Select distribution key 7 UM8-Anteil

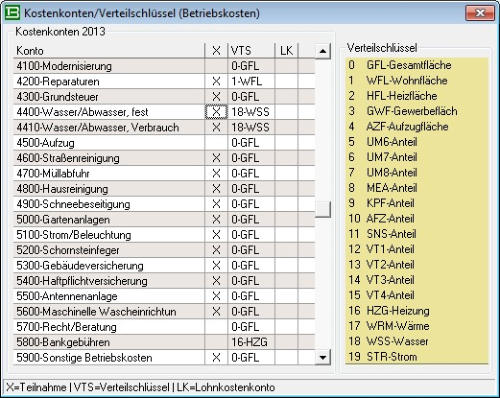pos(417,172)
